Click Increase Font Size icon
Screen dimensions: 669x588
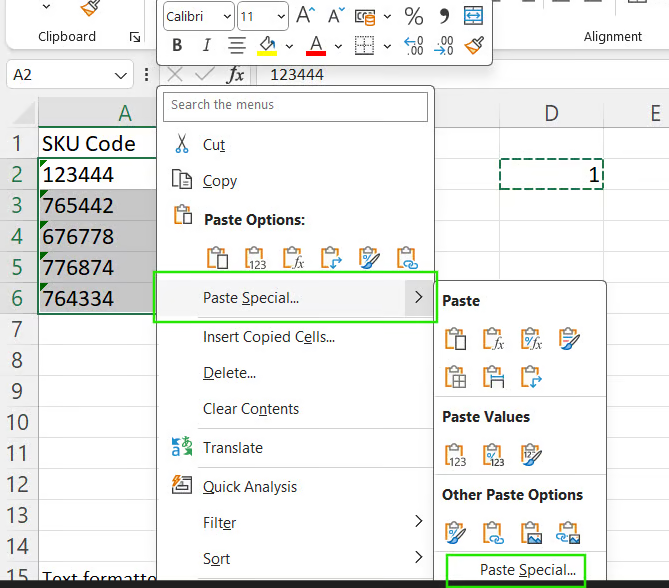(x=306, y=16)
